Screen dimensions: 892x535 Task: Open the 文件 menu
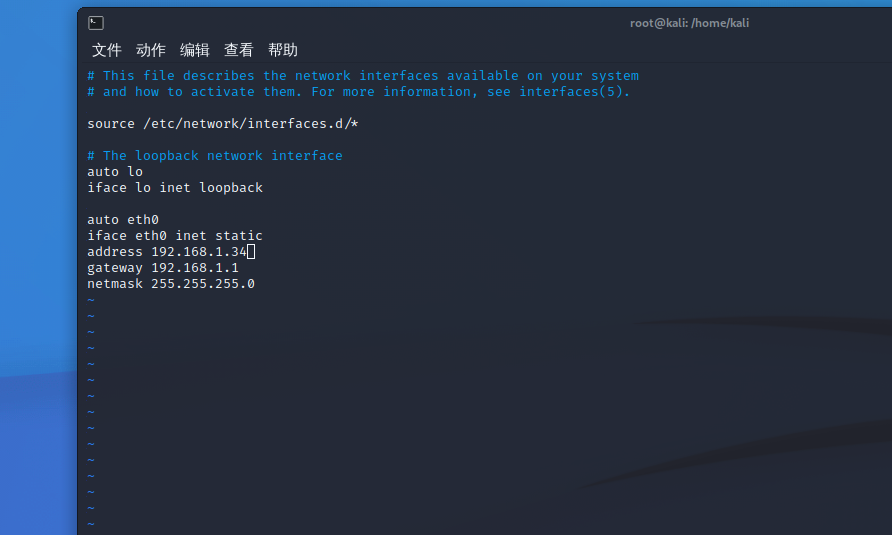(106, 50)
